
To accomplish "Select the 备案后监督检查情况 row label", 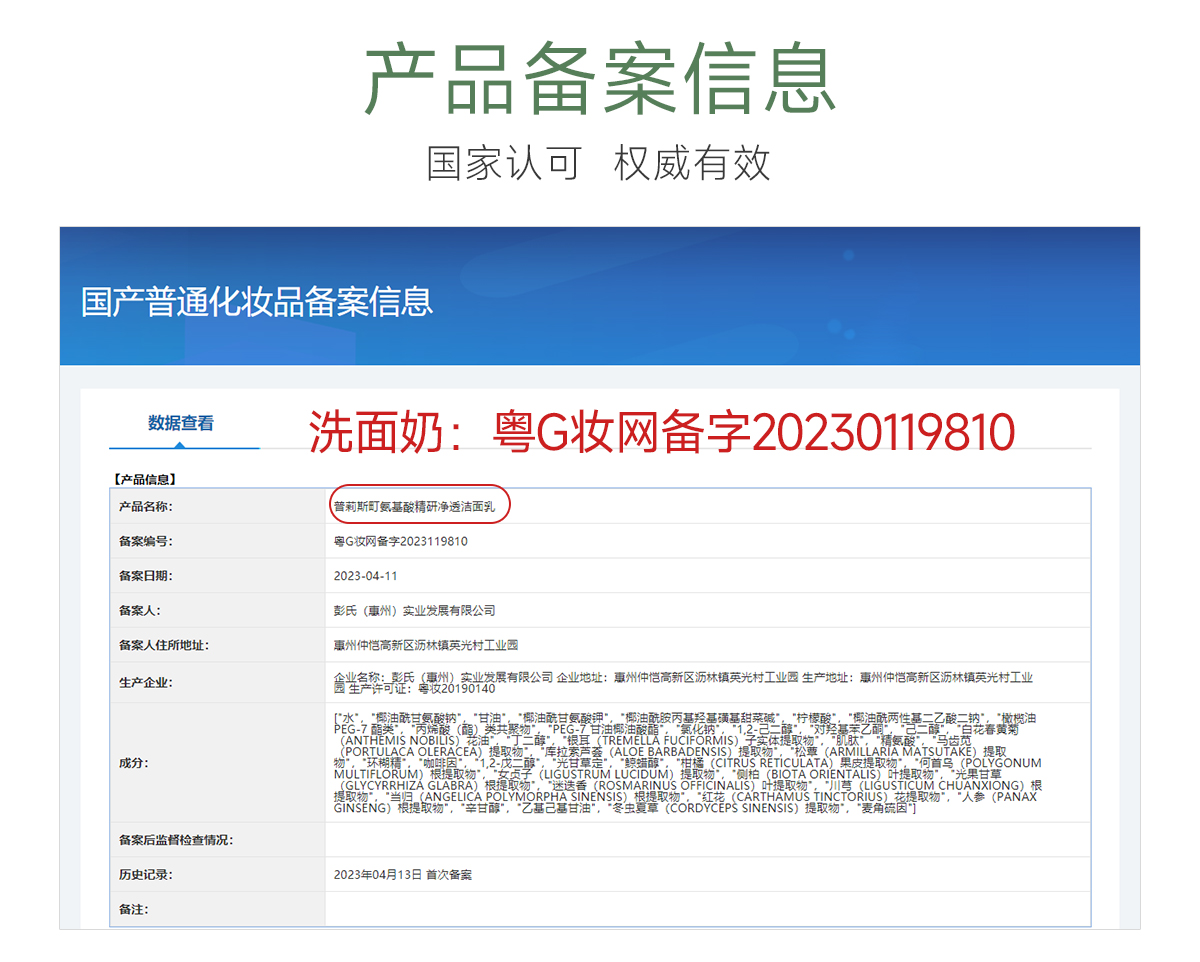I will pyautogui.click(x=176, y=840).
